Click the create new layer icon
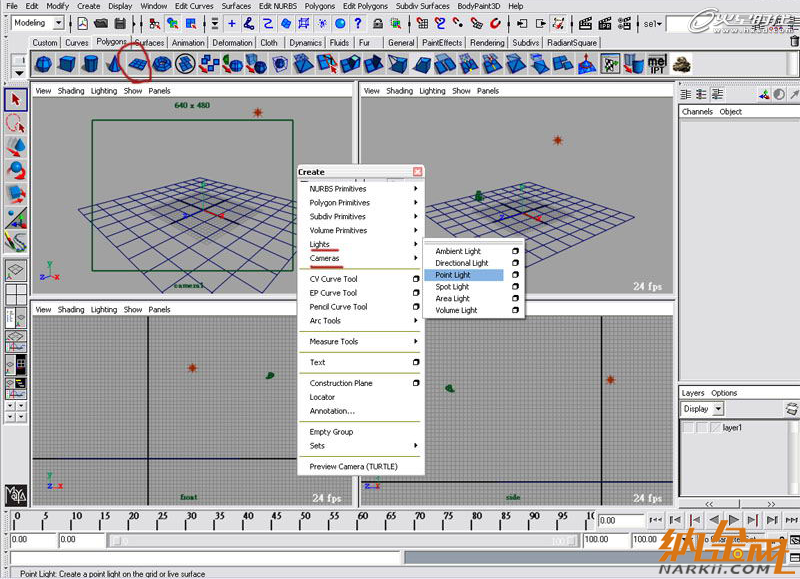Viewport: 800px width, 579px height. pyautogui.click(x=791, y=409)
